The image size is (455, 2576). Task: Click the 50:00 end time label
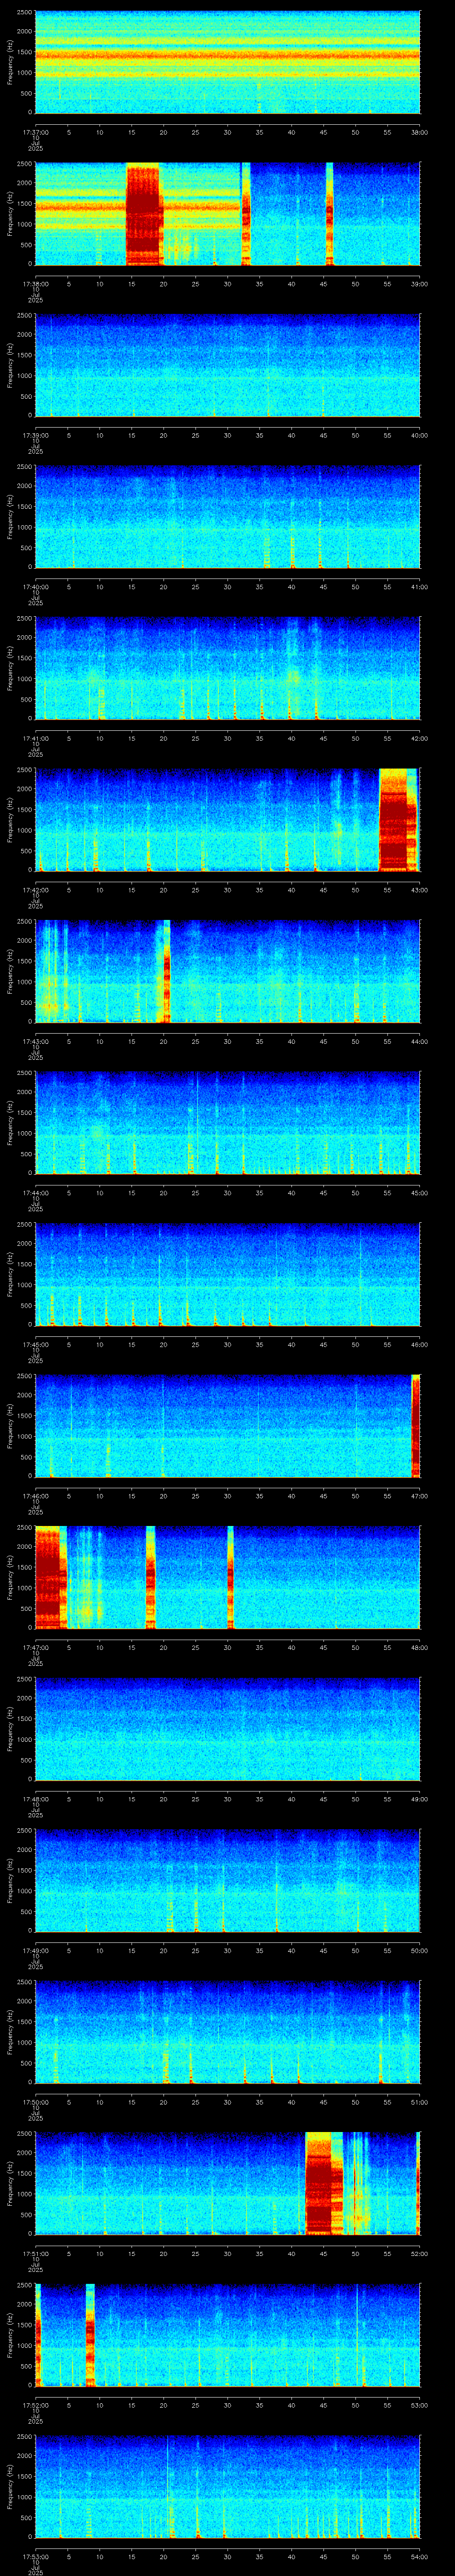click(x=419, y=1950)
